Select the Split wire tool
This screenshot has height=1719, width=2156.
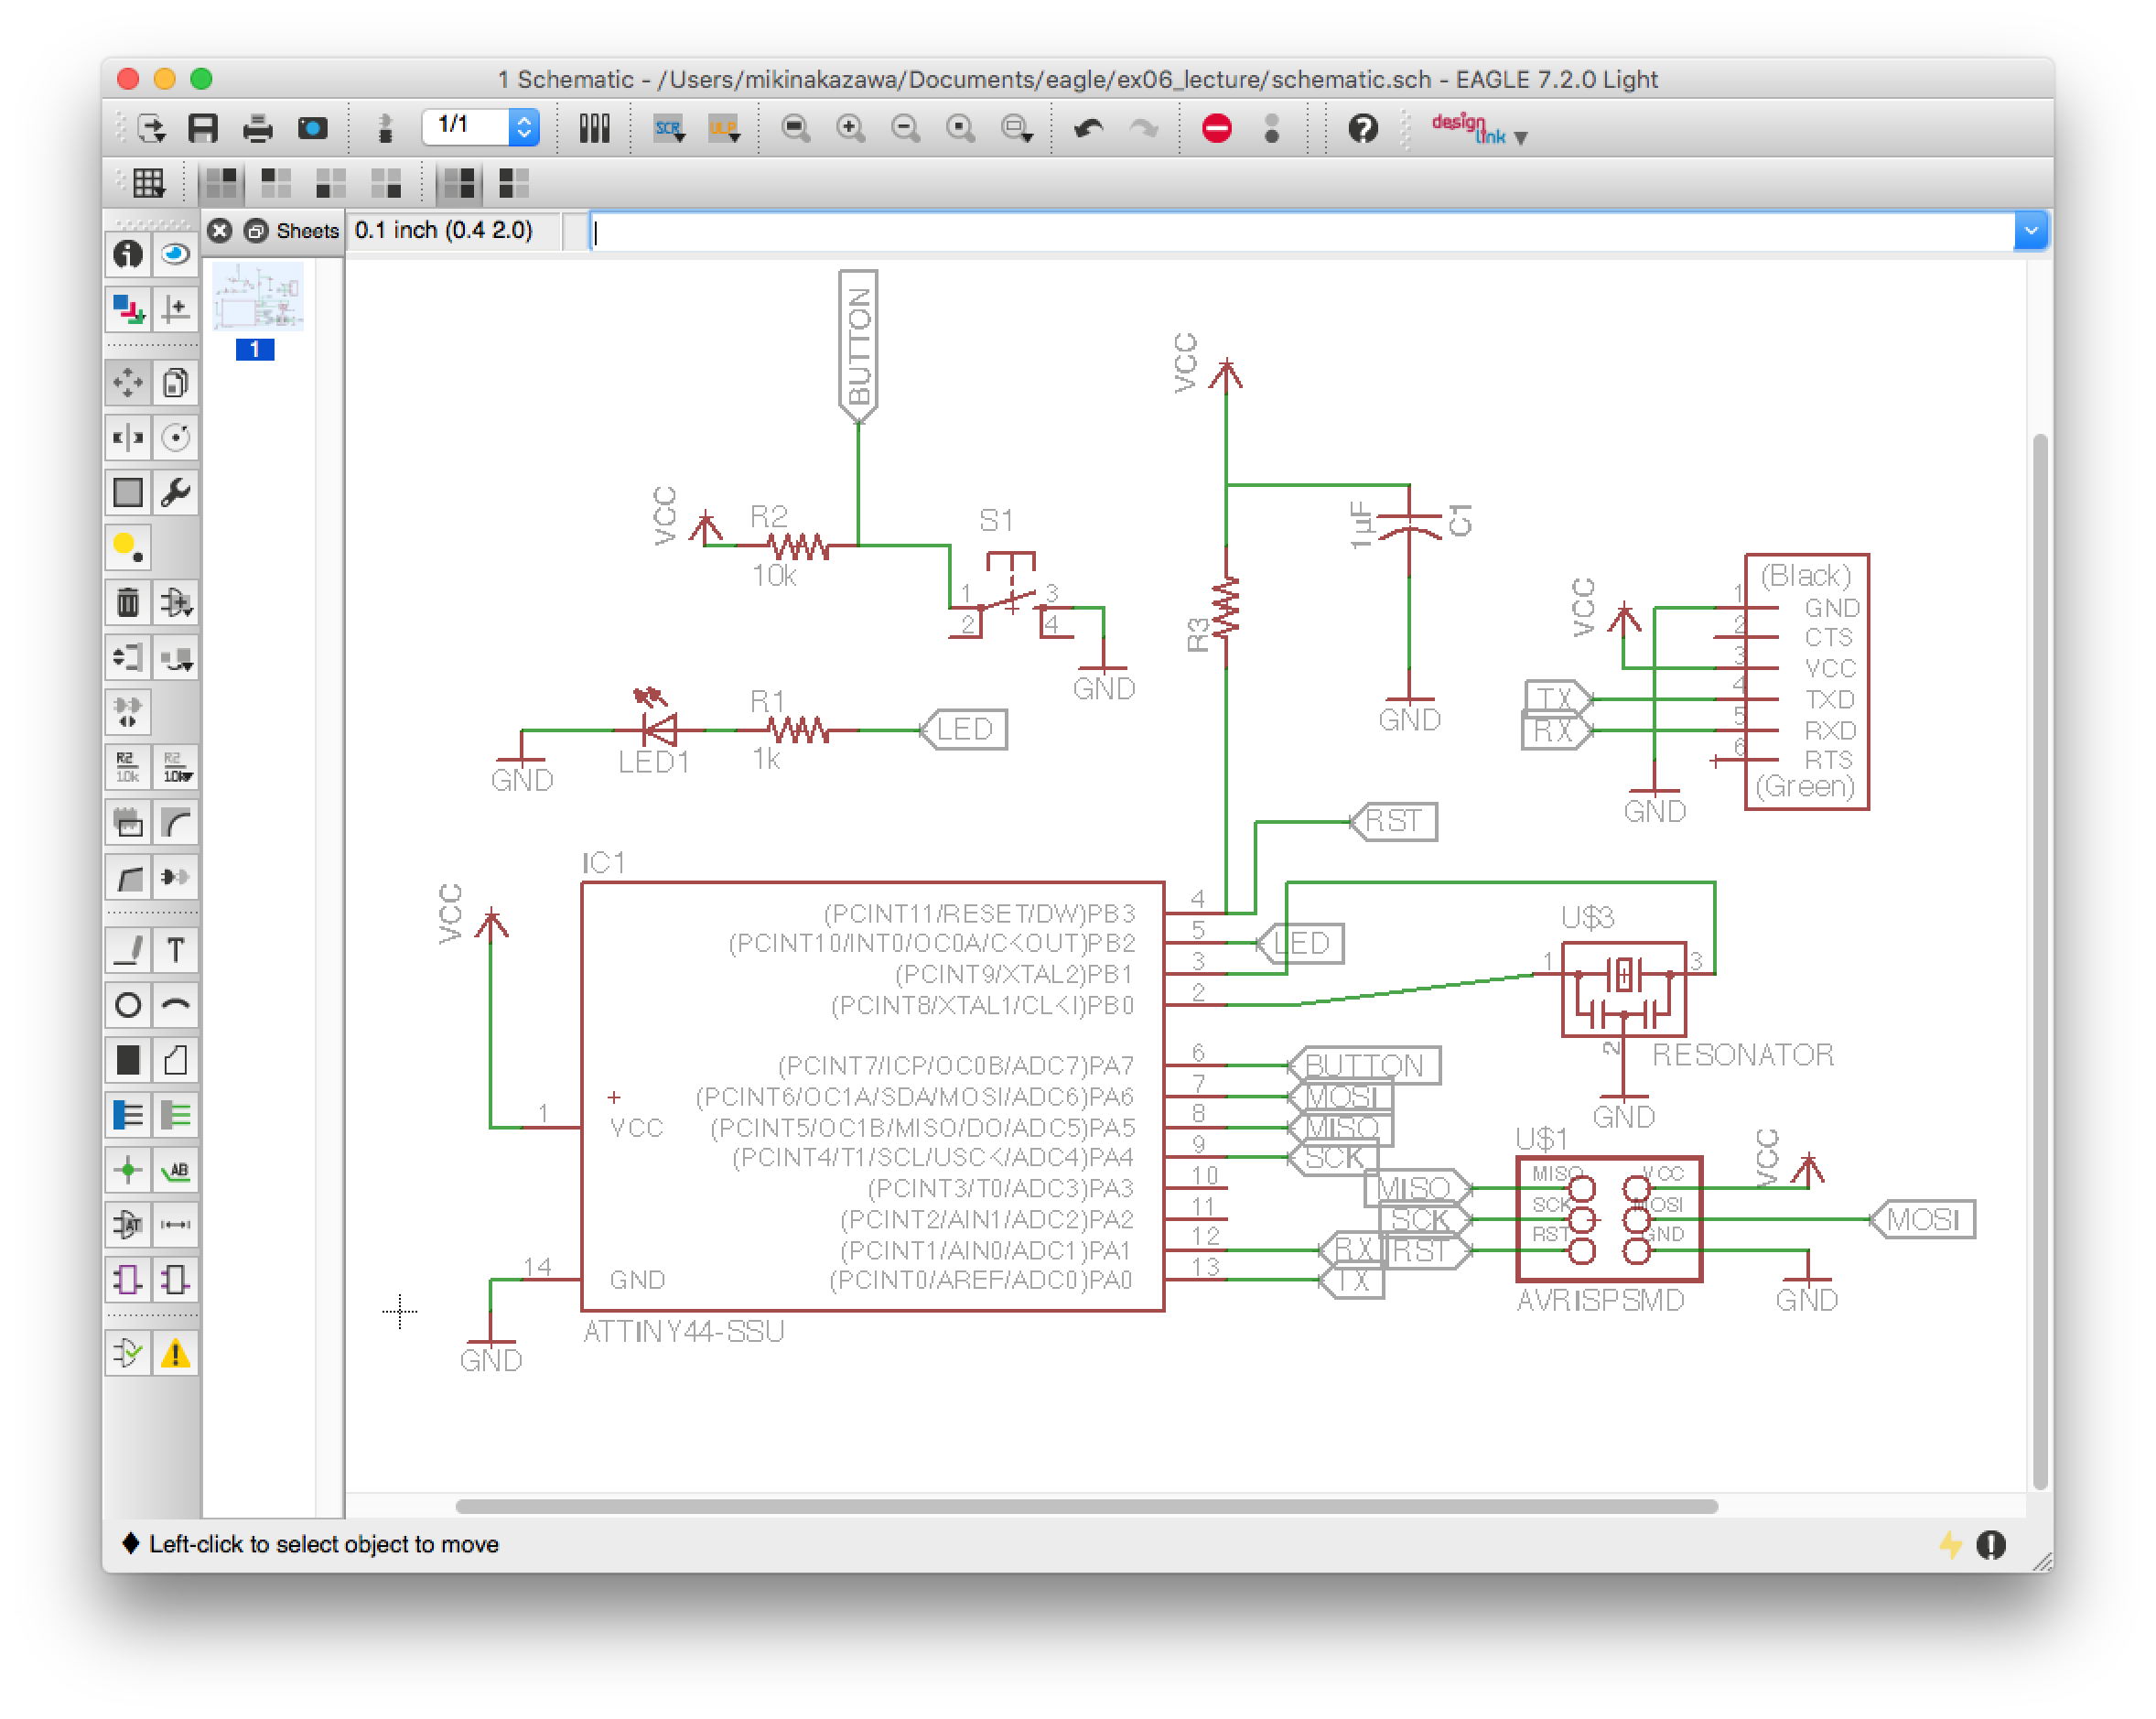tap(128, 877)
